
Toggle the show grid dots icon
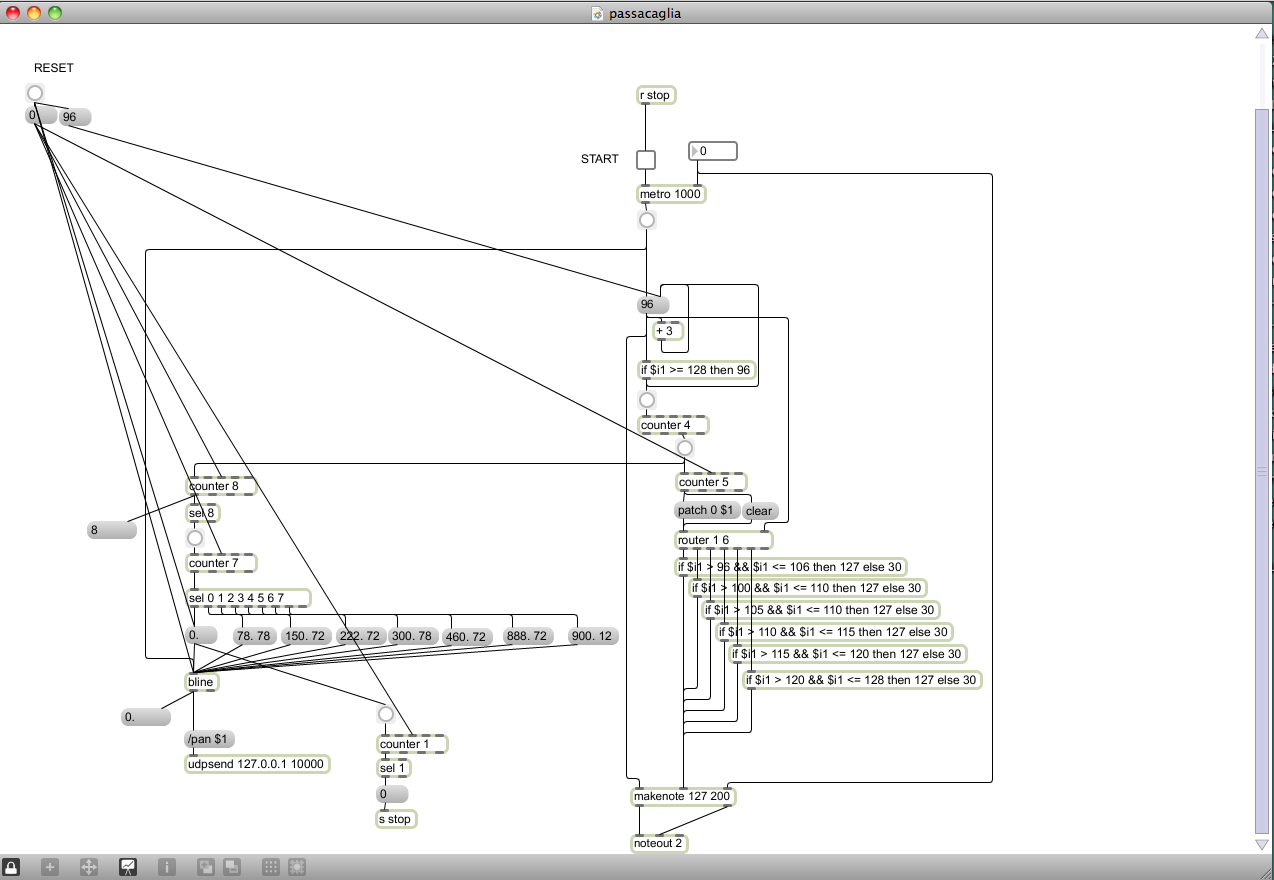click(x=271, y=867)
